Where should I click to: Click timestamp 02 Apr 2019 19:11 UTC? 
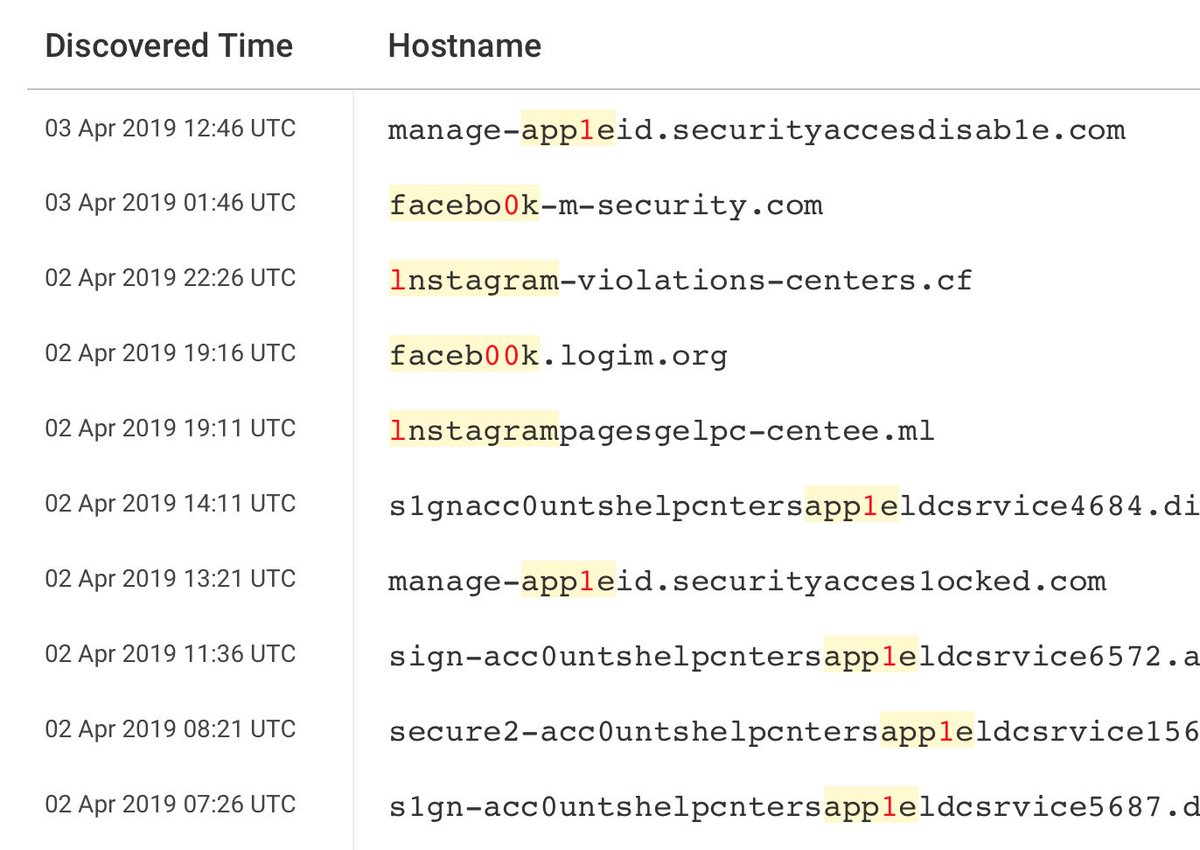(x=171, y=428)
